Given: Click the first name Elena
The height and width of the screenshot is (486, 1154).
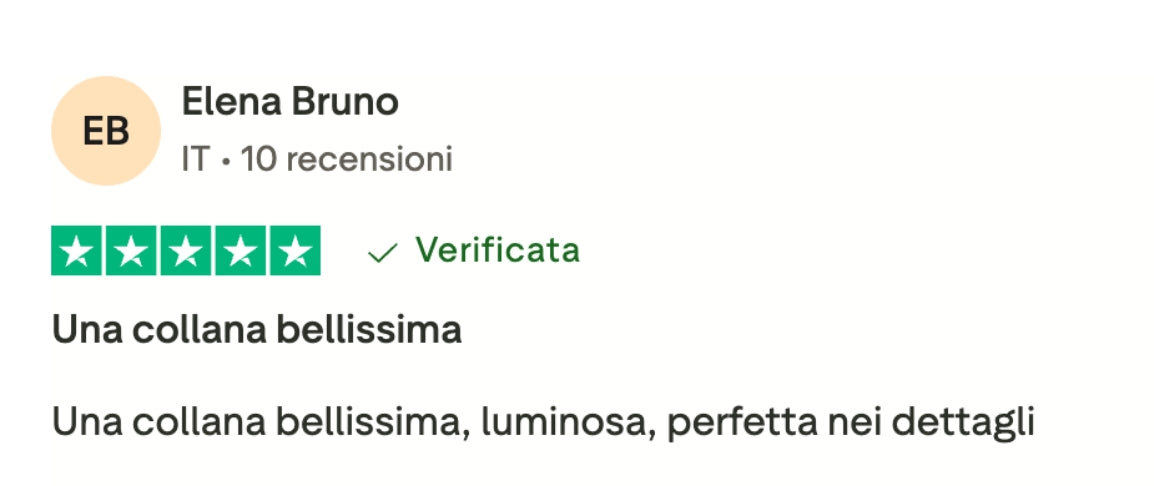Looking at the screenshot, I should click(x=231, y=102).
